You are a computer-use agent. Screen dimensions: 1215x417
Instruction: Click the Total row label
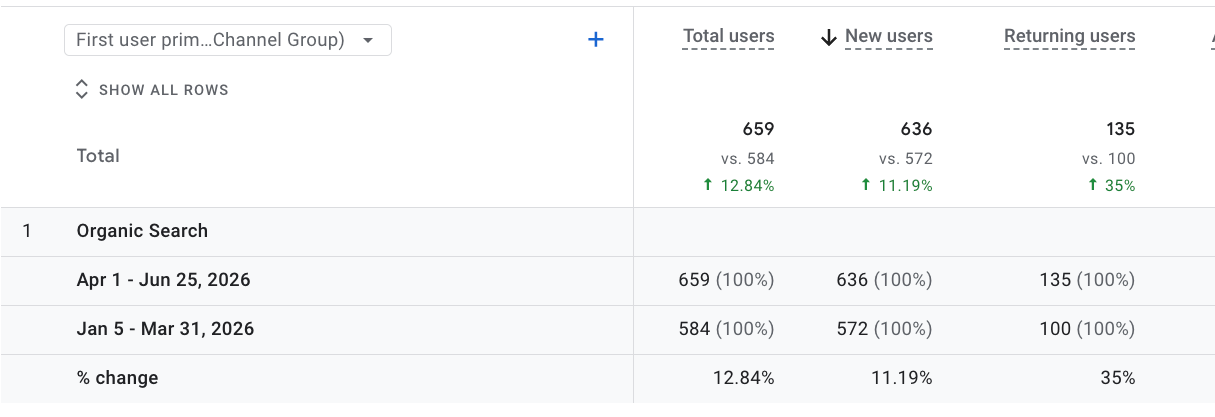98,156
